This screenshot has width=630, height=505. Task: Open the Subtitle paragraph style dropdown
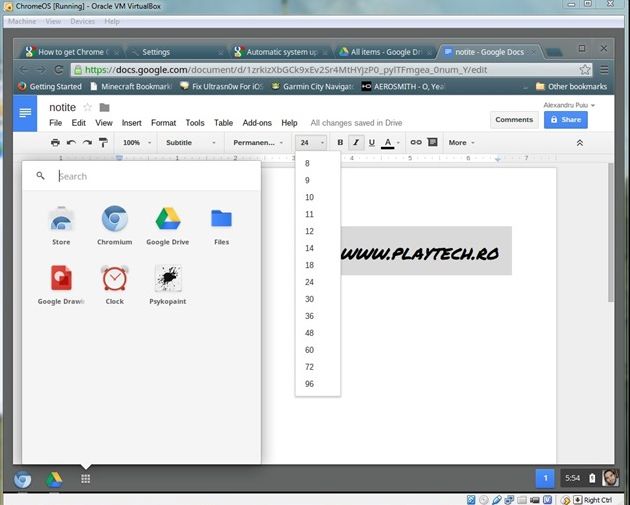tap(190, 143)
